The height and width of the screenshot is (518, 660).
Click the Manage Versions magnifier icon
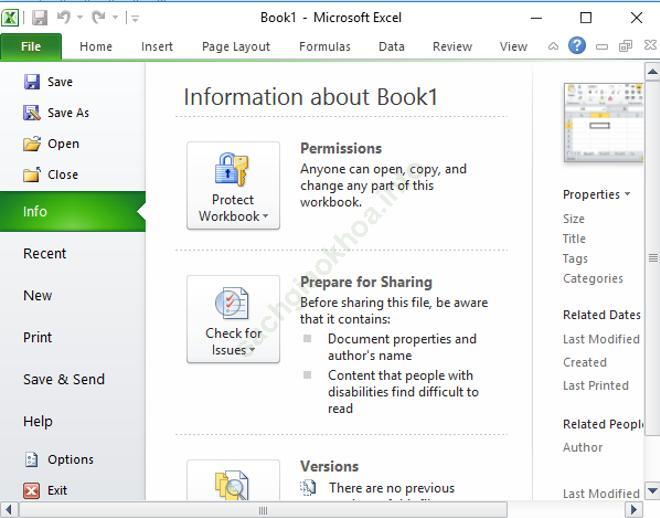point(232,486)
